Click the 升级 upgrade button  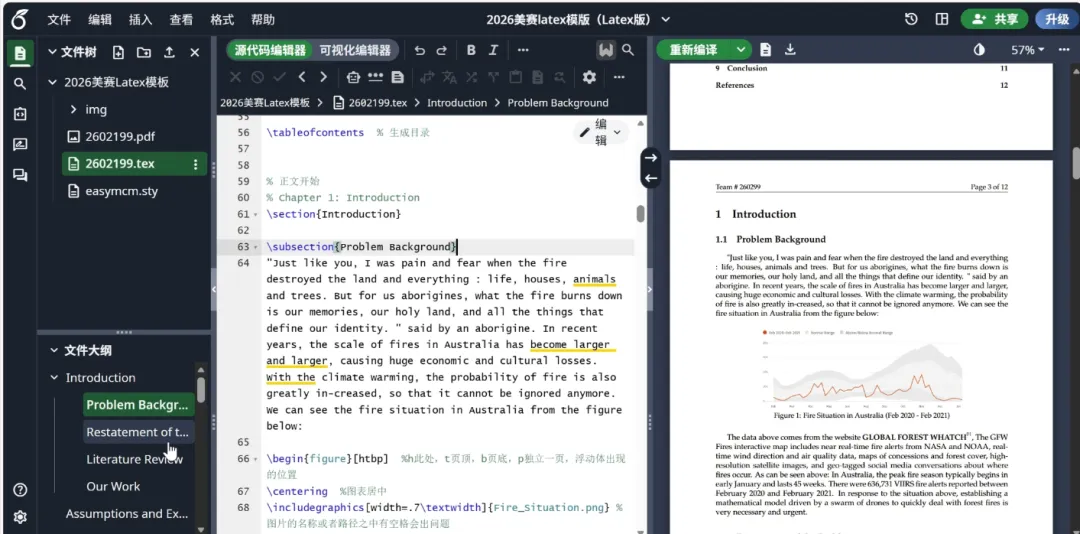pos(1057,19)
